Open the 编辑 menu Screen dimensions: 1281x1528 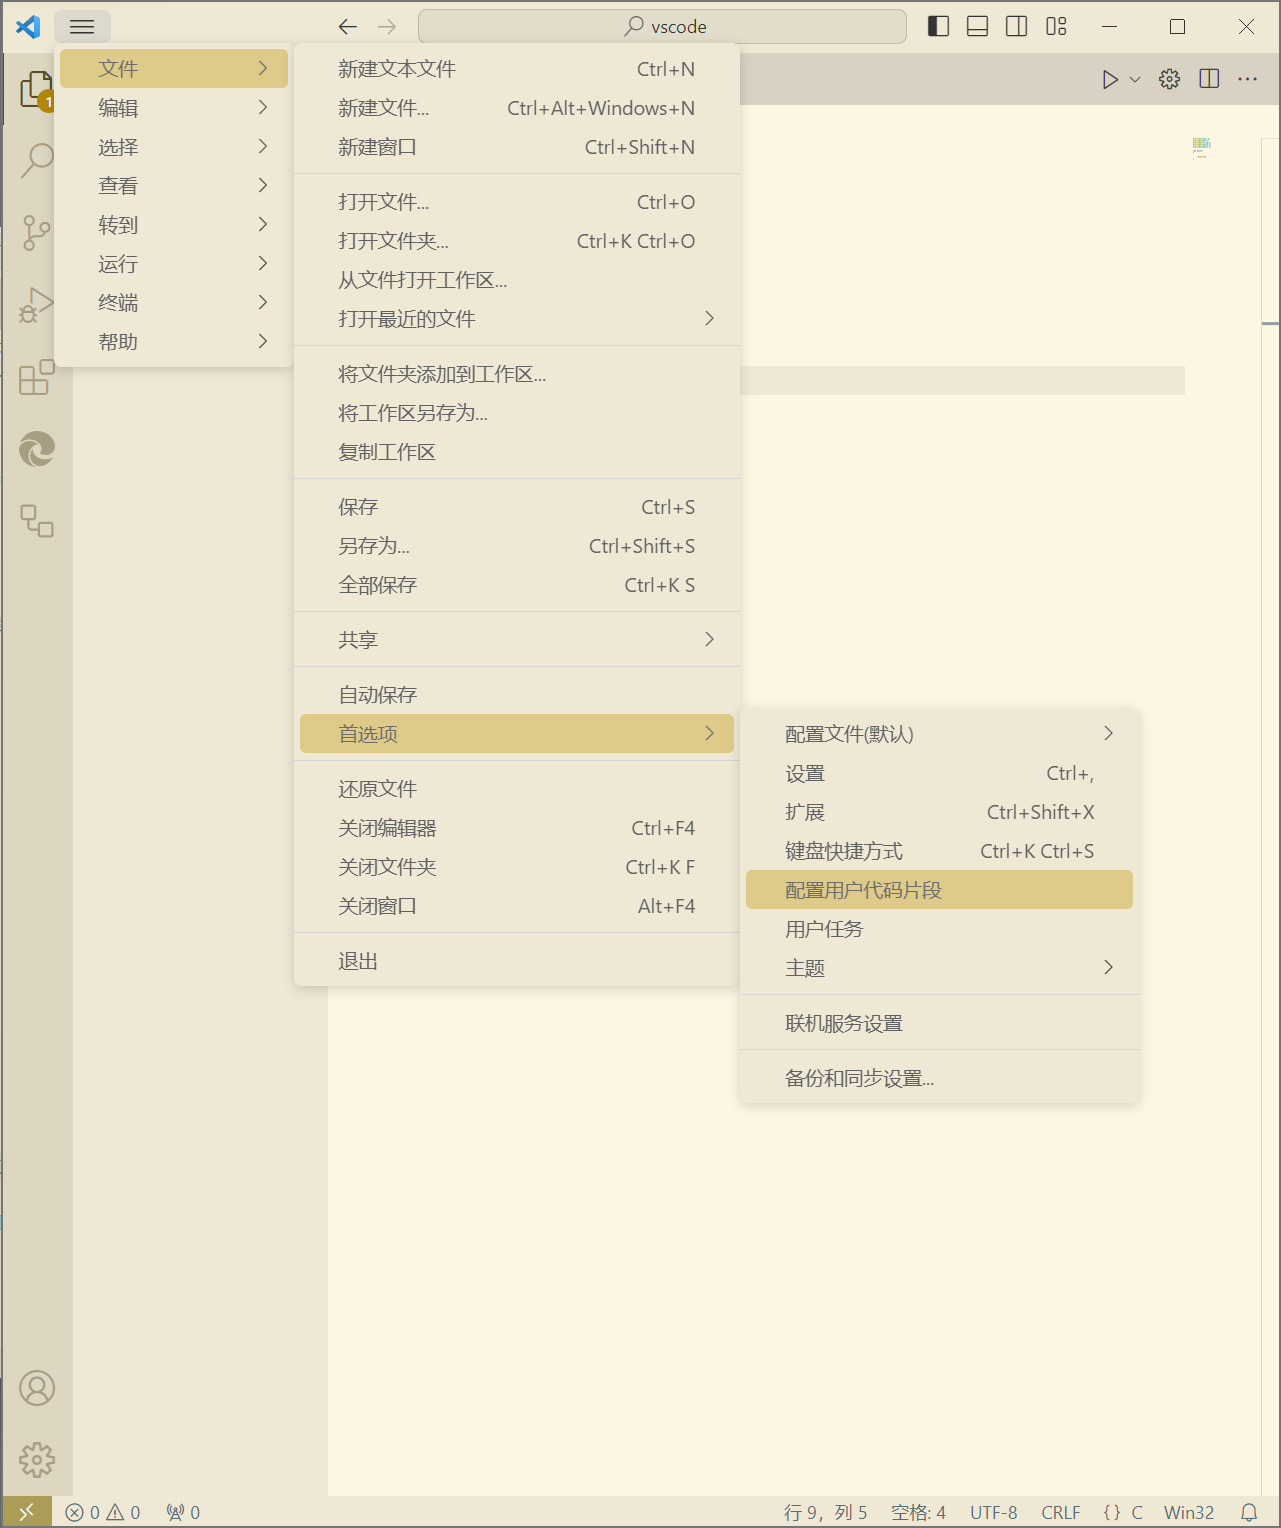pos(120,107)
